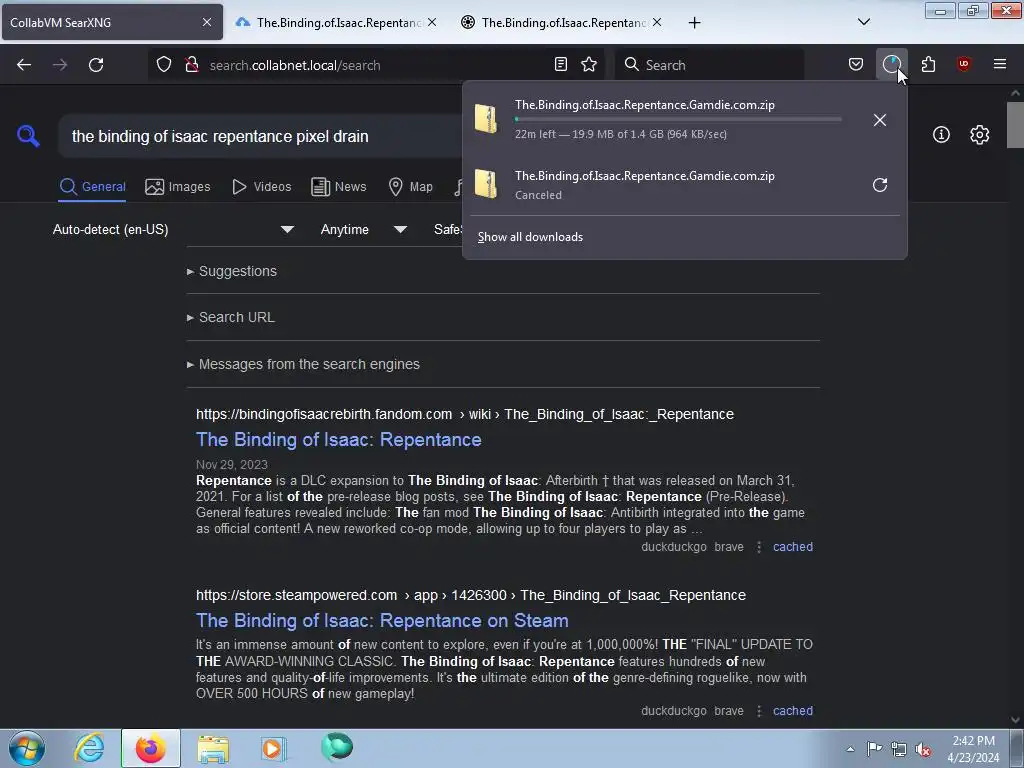
Task: Open cached link for the Steam result
Action: 793,711
